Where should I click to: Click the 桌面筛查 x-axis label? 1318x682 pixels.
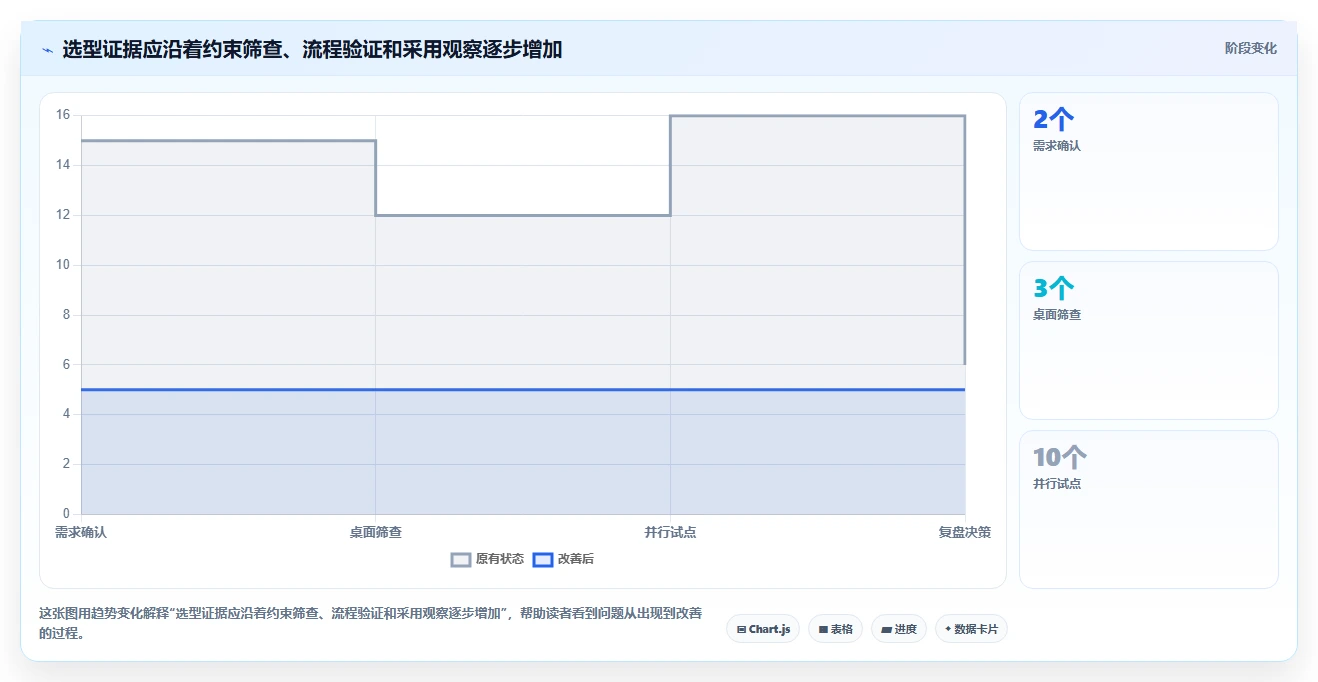click(x=376, y=533)
